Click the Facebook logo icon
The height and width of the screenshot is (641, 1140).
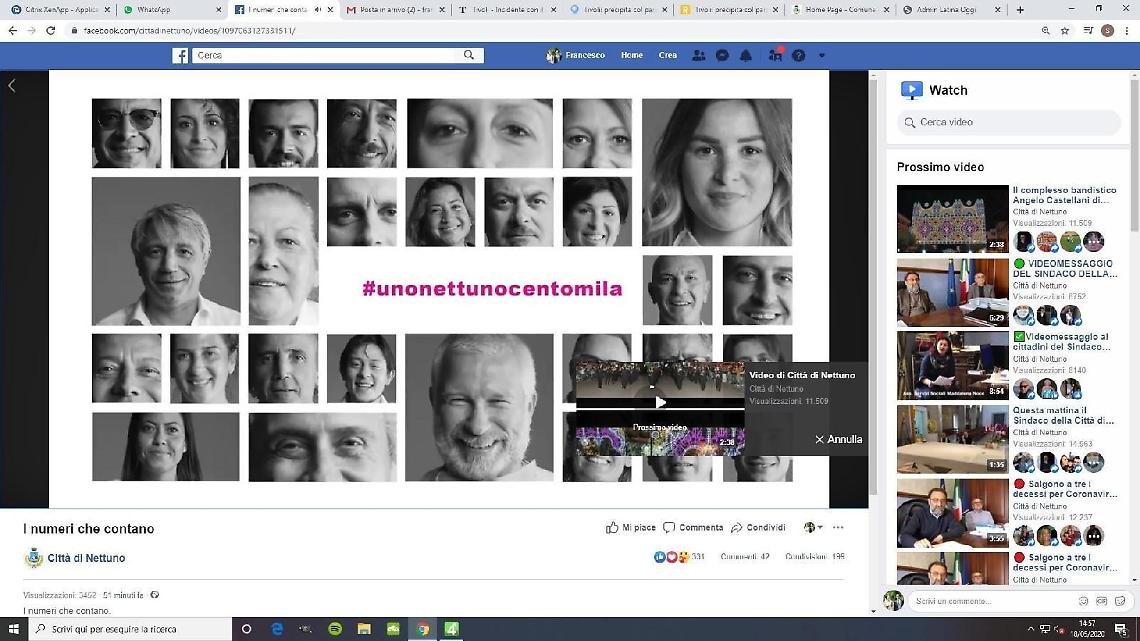tap(180, 56)
